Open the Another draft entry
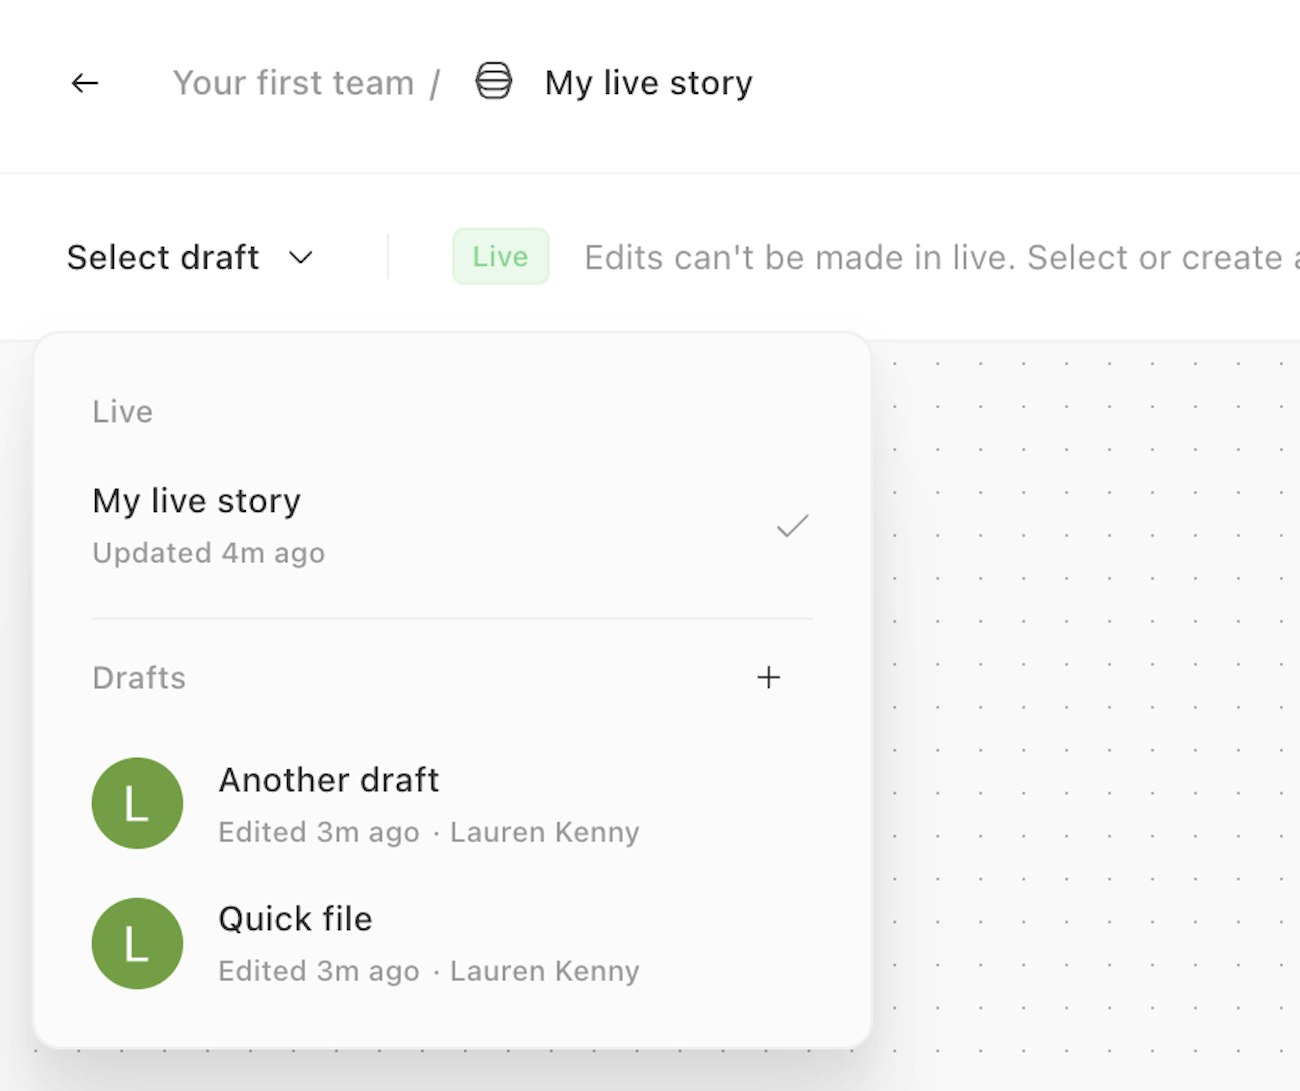Image resolution: width=1300 pixels, height=1091 pixels. tap(329, 780)
